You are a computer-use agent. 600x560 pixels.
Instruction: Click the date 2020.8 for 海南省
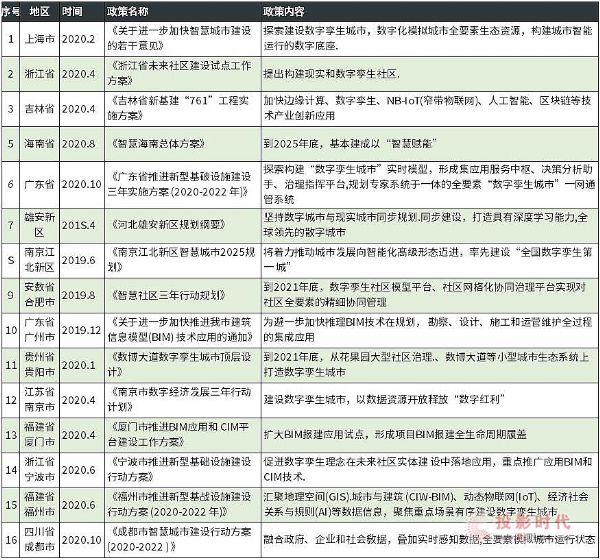point(78,144)
